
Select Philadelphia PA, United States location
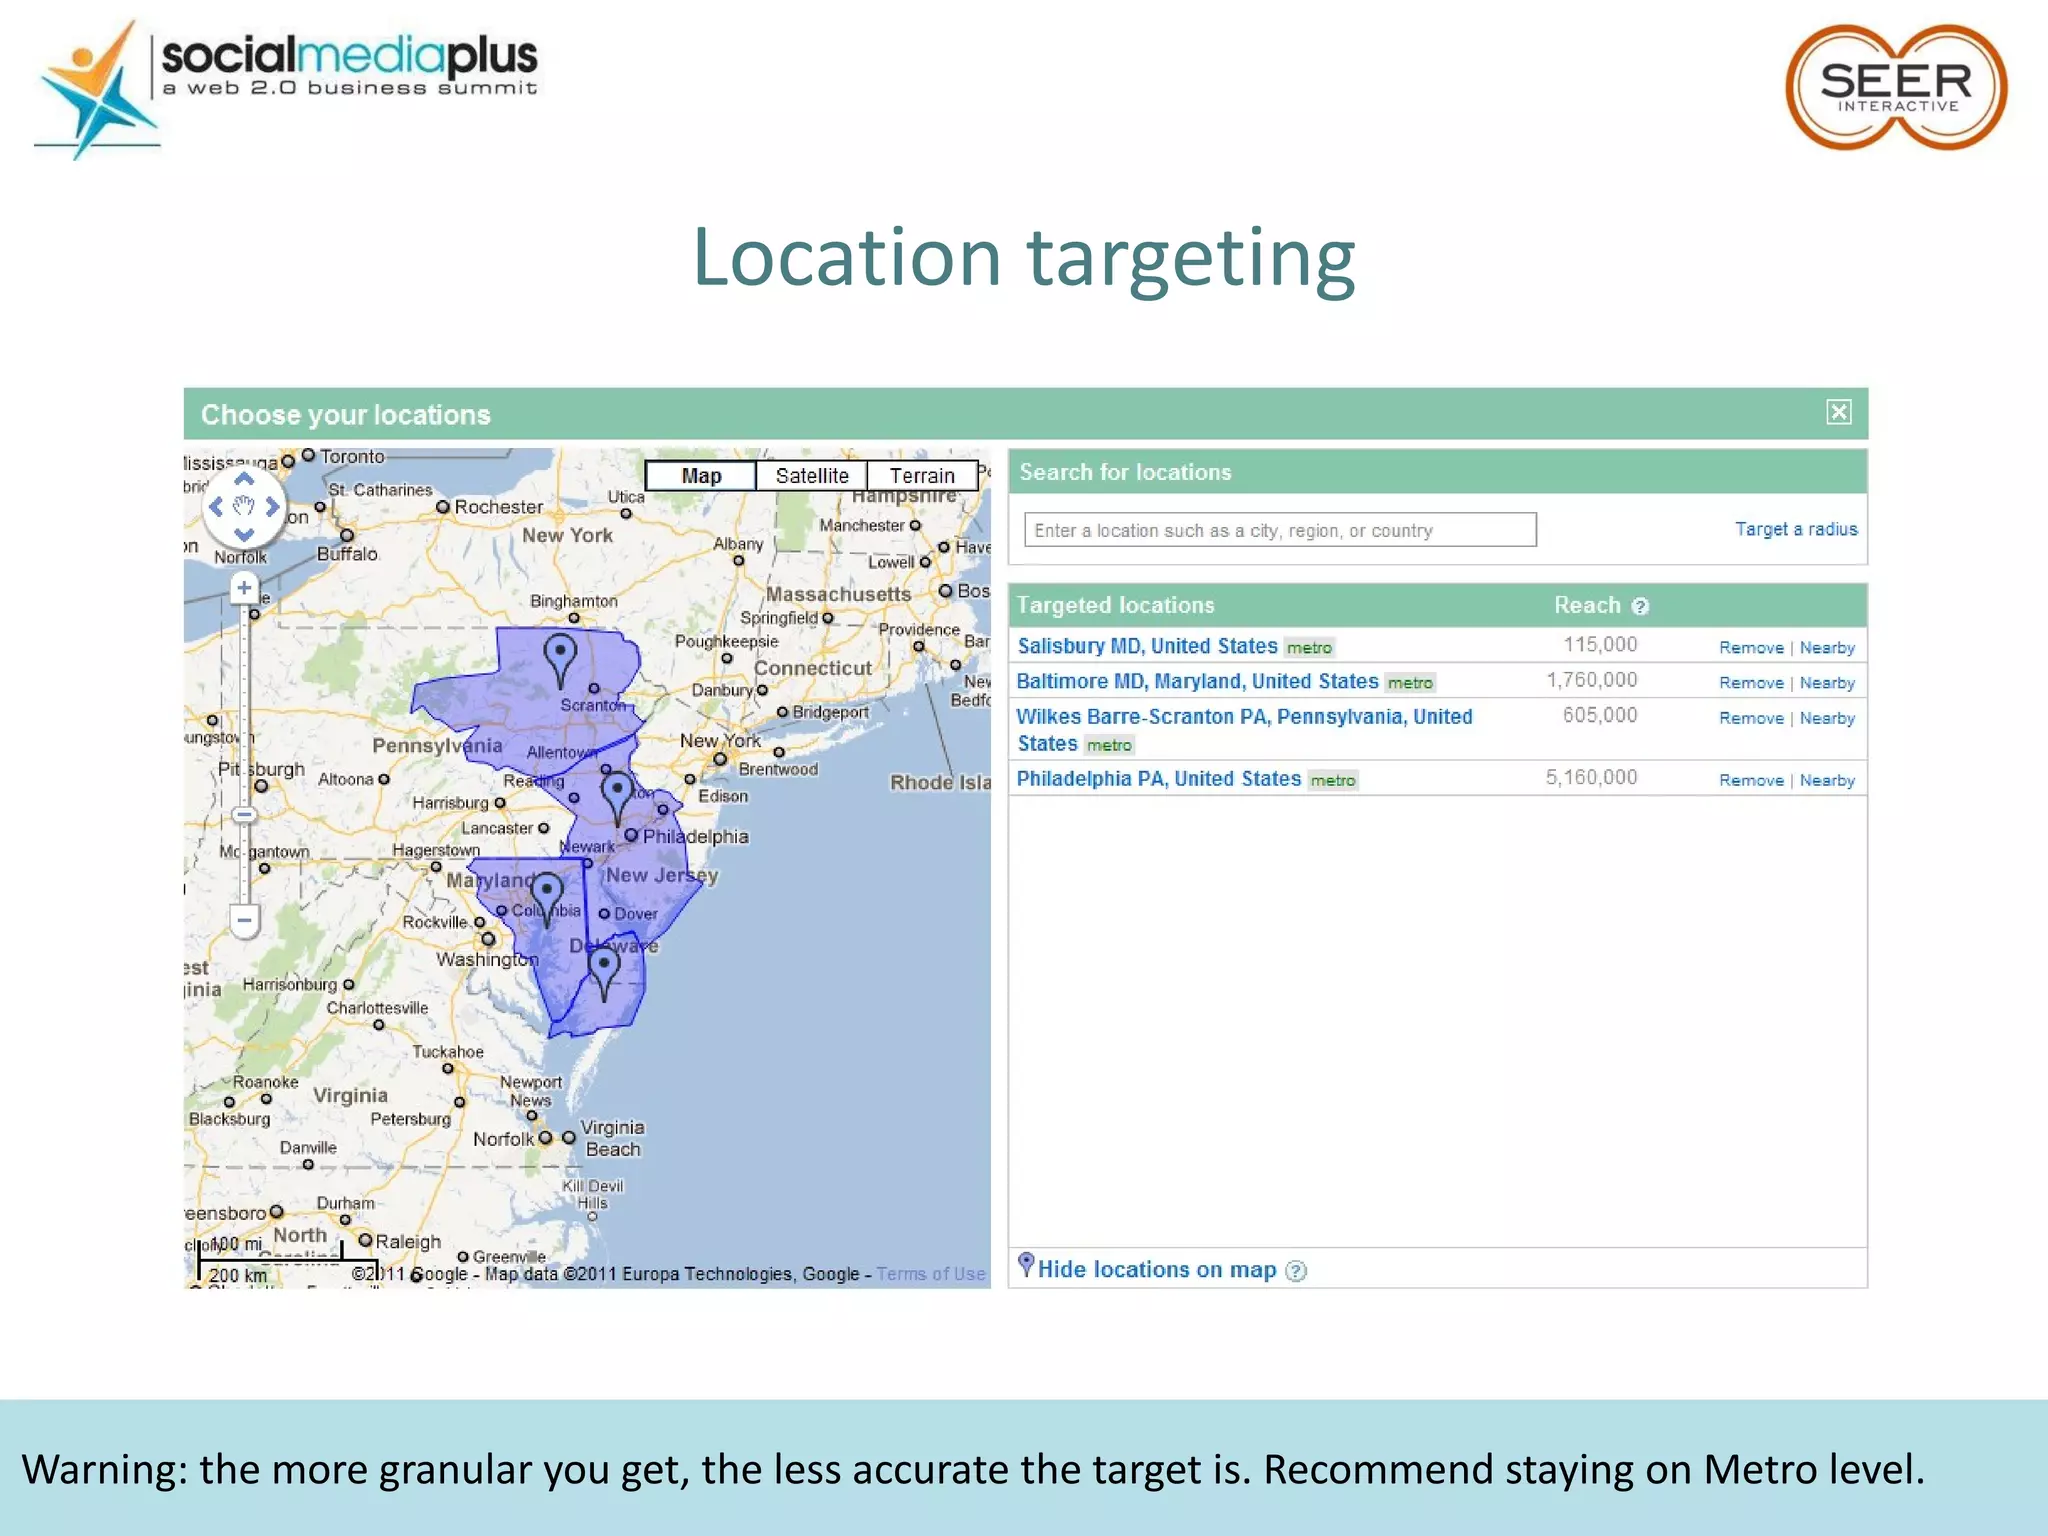coord(1159,779)
